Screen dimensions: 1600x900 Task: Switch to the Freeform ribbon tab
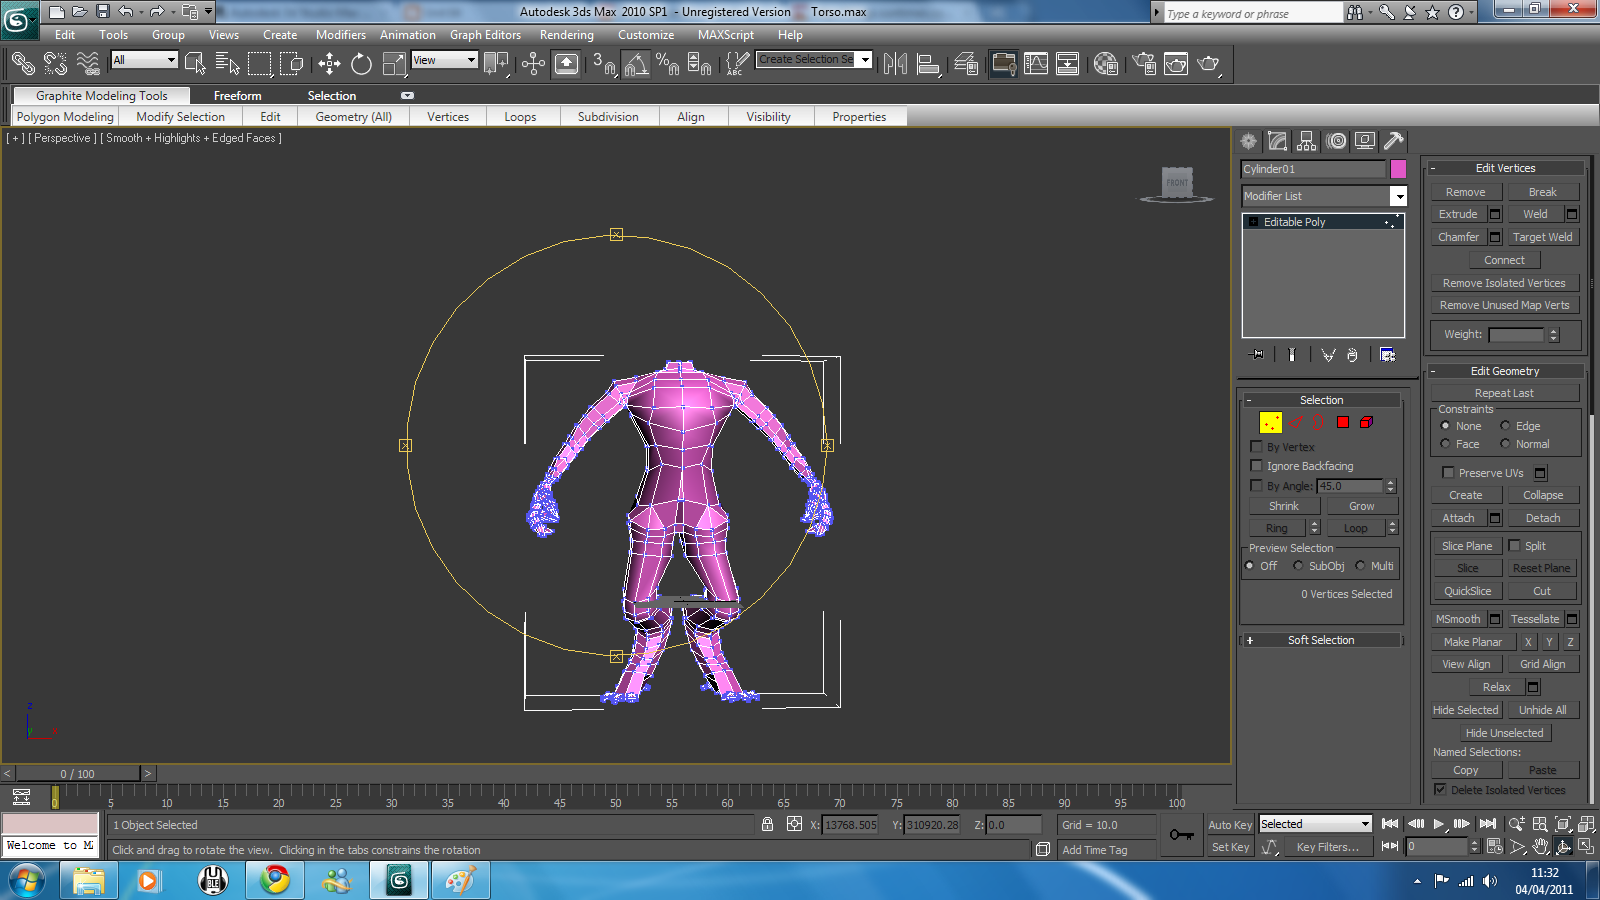(237, 96)
